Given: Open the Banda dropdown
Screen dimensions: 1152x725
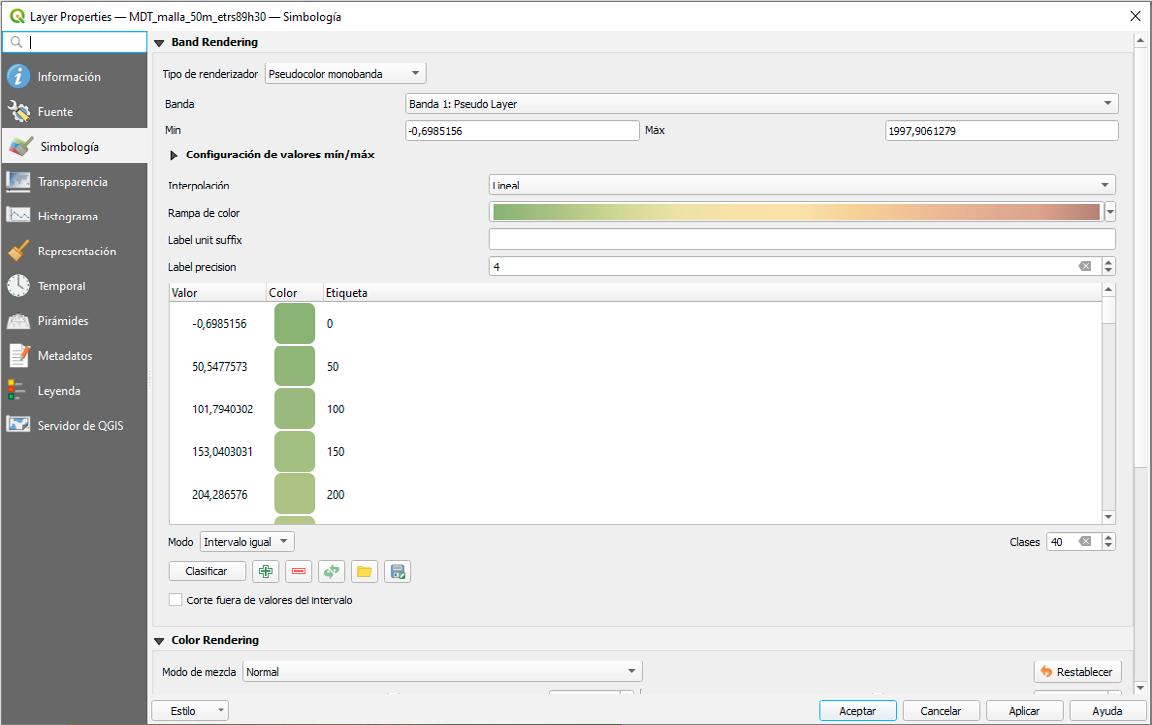Looking at the screenshot, I should coord(762,104).
